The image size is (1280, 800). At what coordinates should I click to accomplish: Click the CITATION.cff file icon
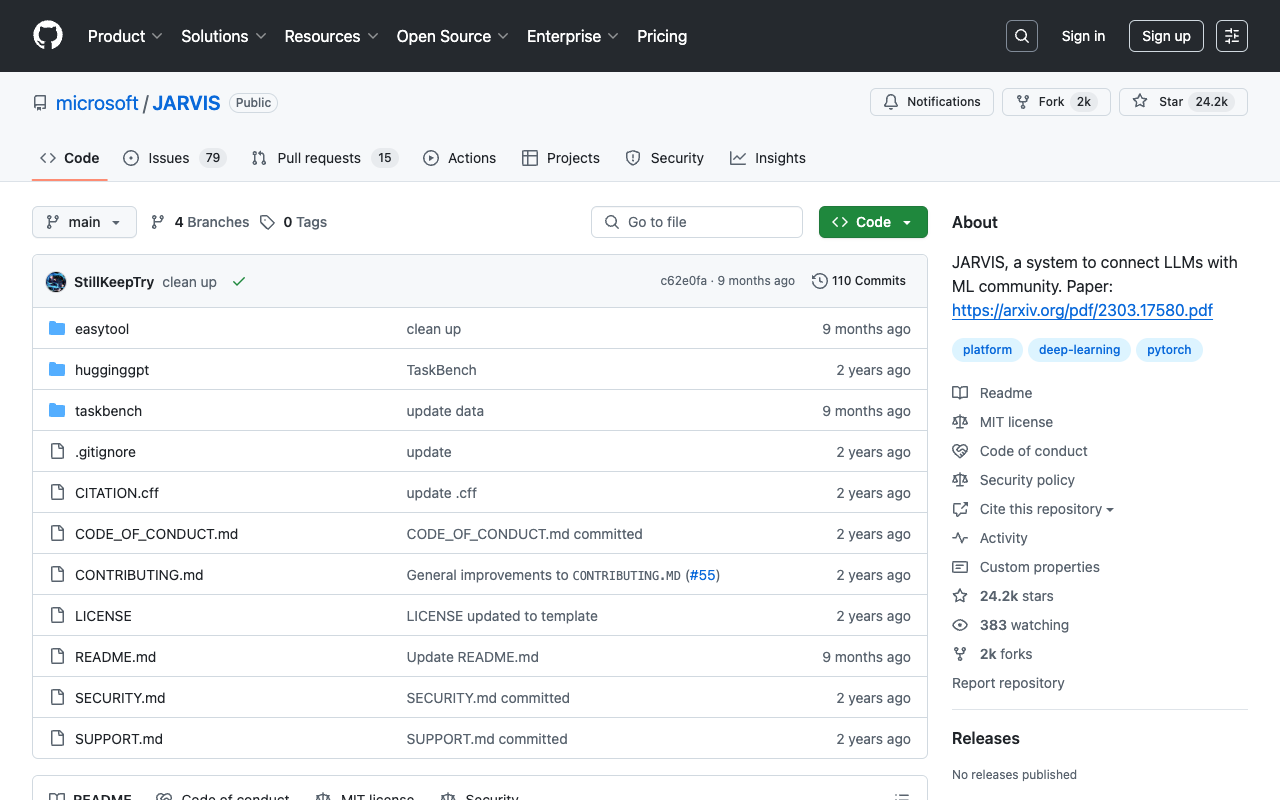[x=57, y=493]
